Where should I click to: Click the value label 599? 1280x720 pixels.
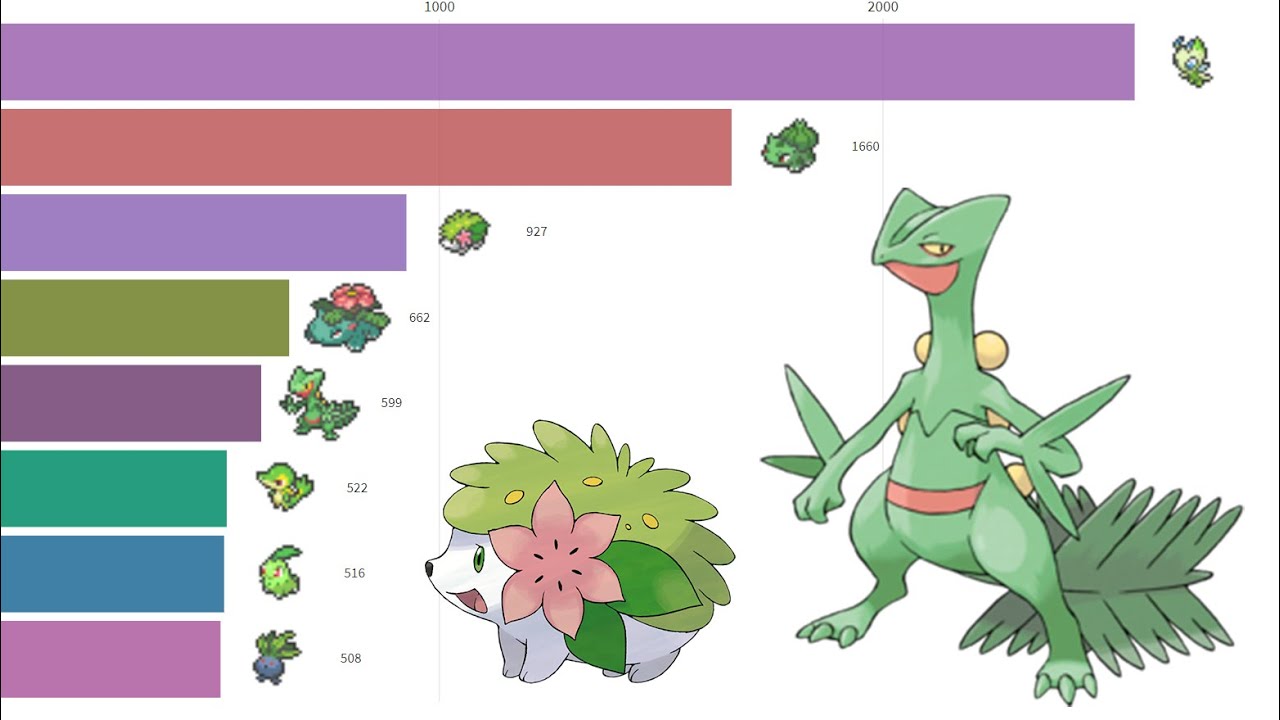391,403
